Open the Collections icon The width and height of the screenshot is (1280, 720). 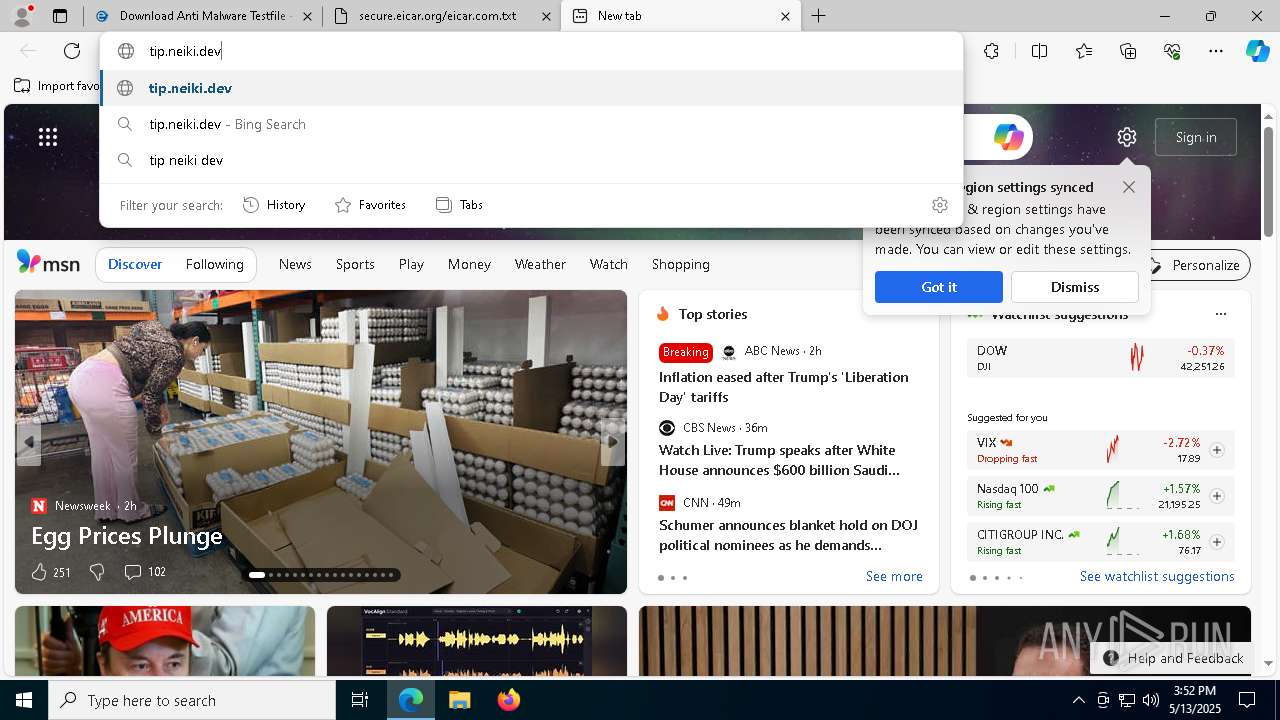pyautogui.click(x=1128, y=51)
